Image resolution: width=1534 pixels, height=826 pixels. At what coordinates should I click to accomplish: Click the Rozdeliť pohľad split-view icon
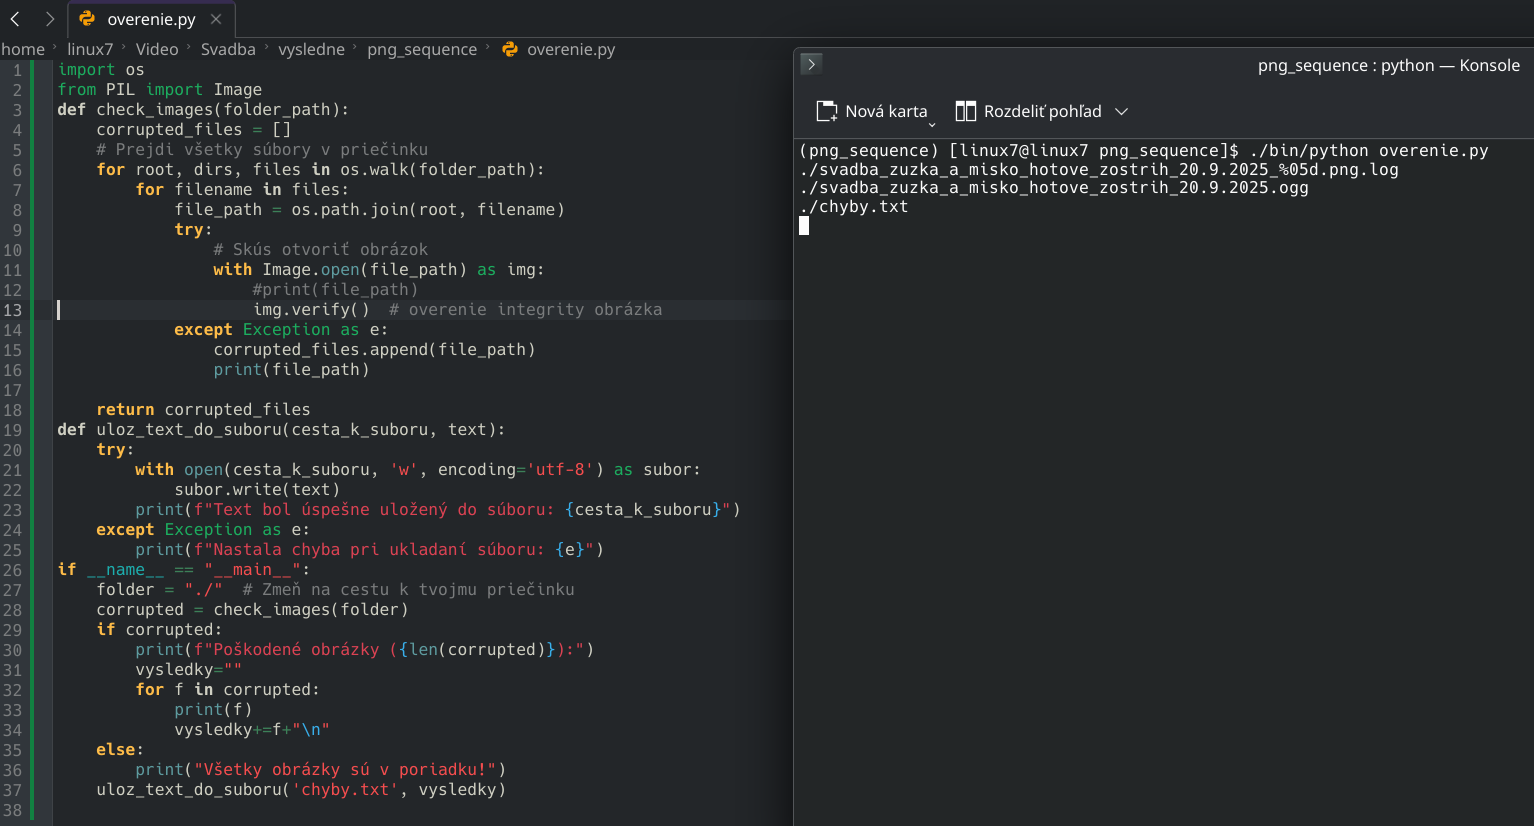click(x=965, y=111)
